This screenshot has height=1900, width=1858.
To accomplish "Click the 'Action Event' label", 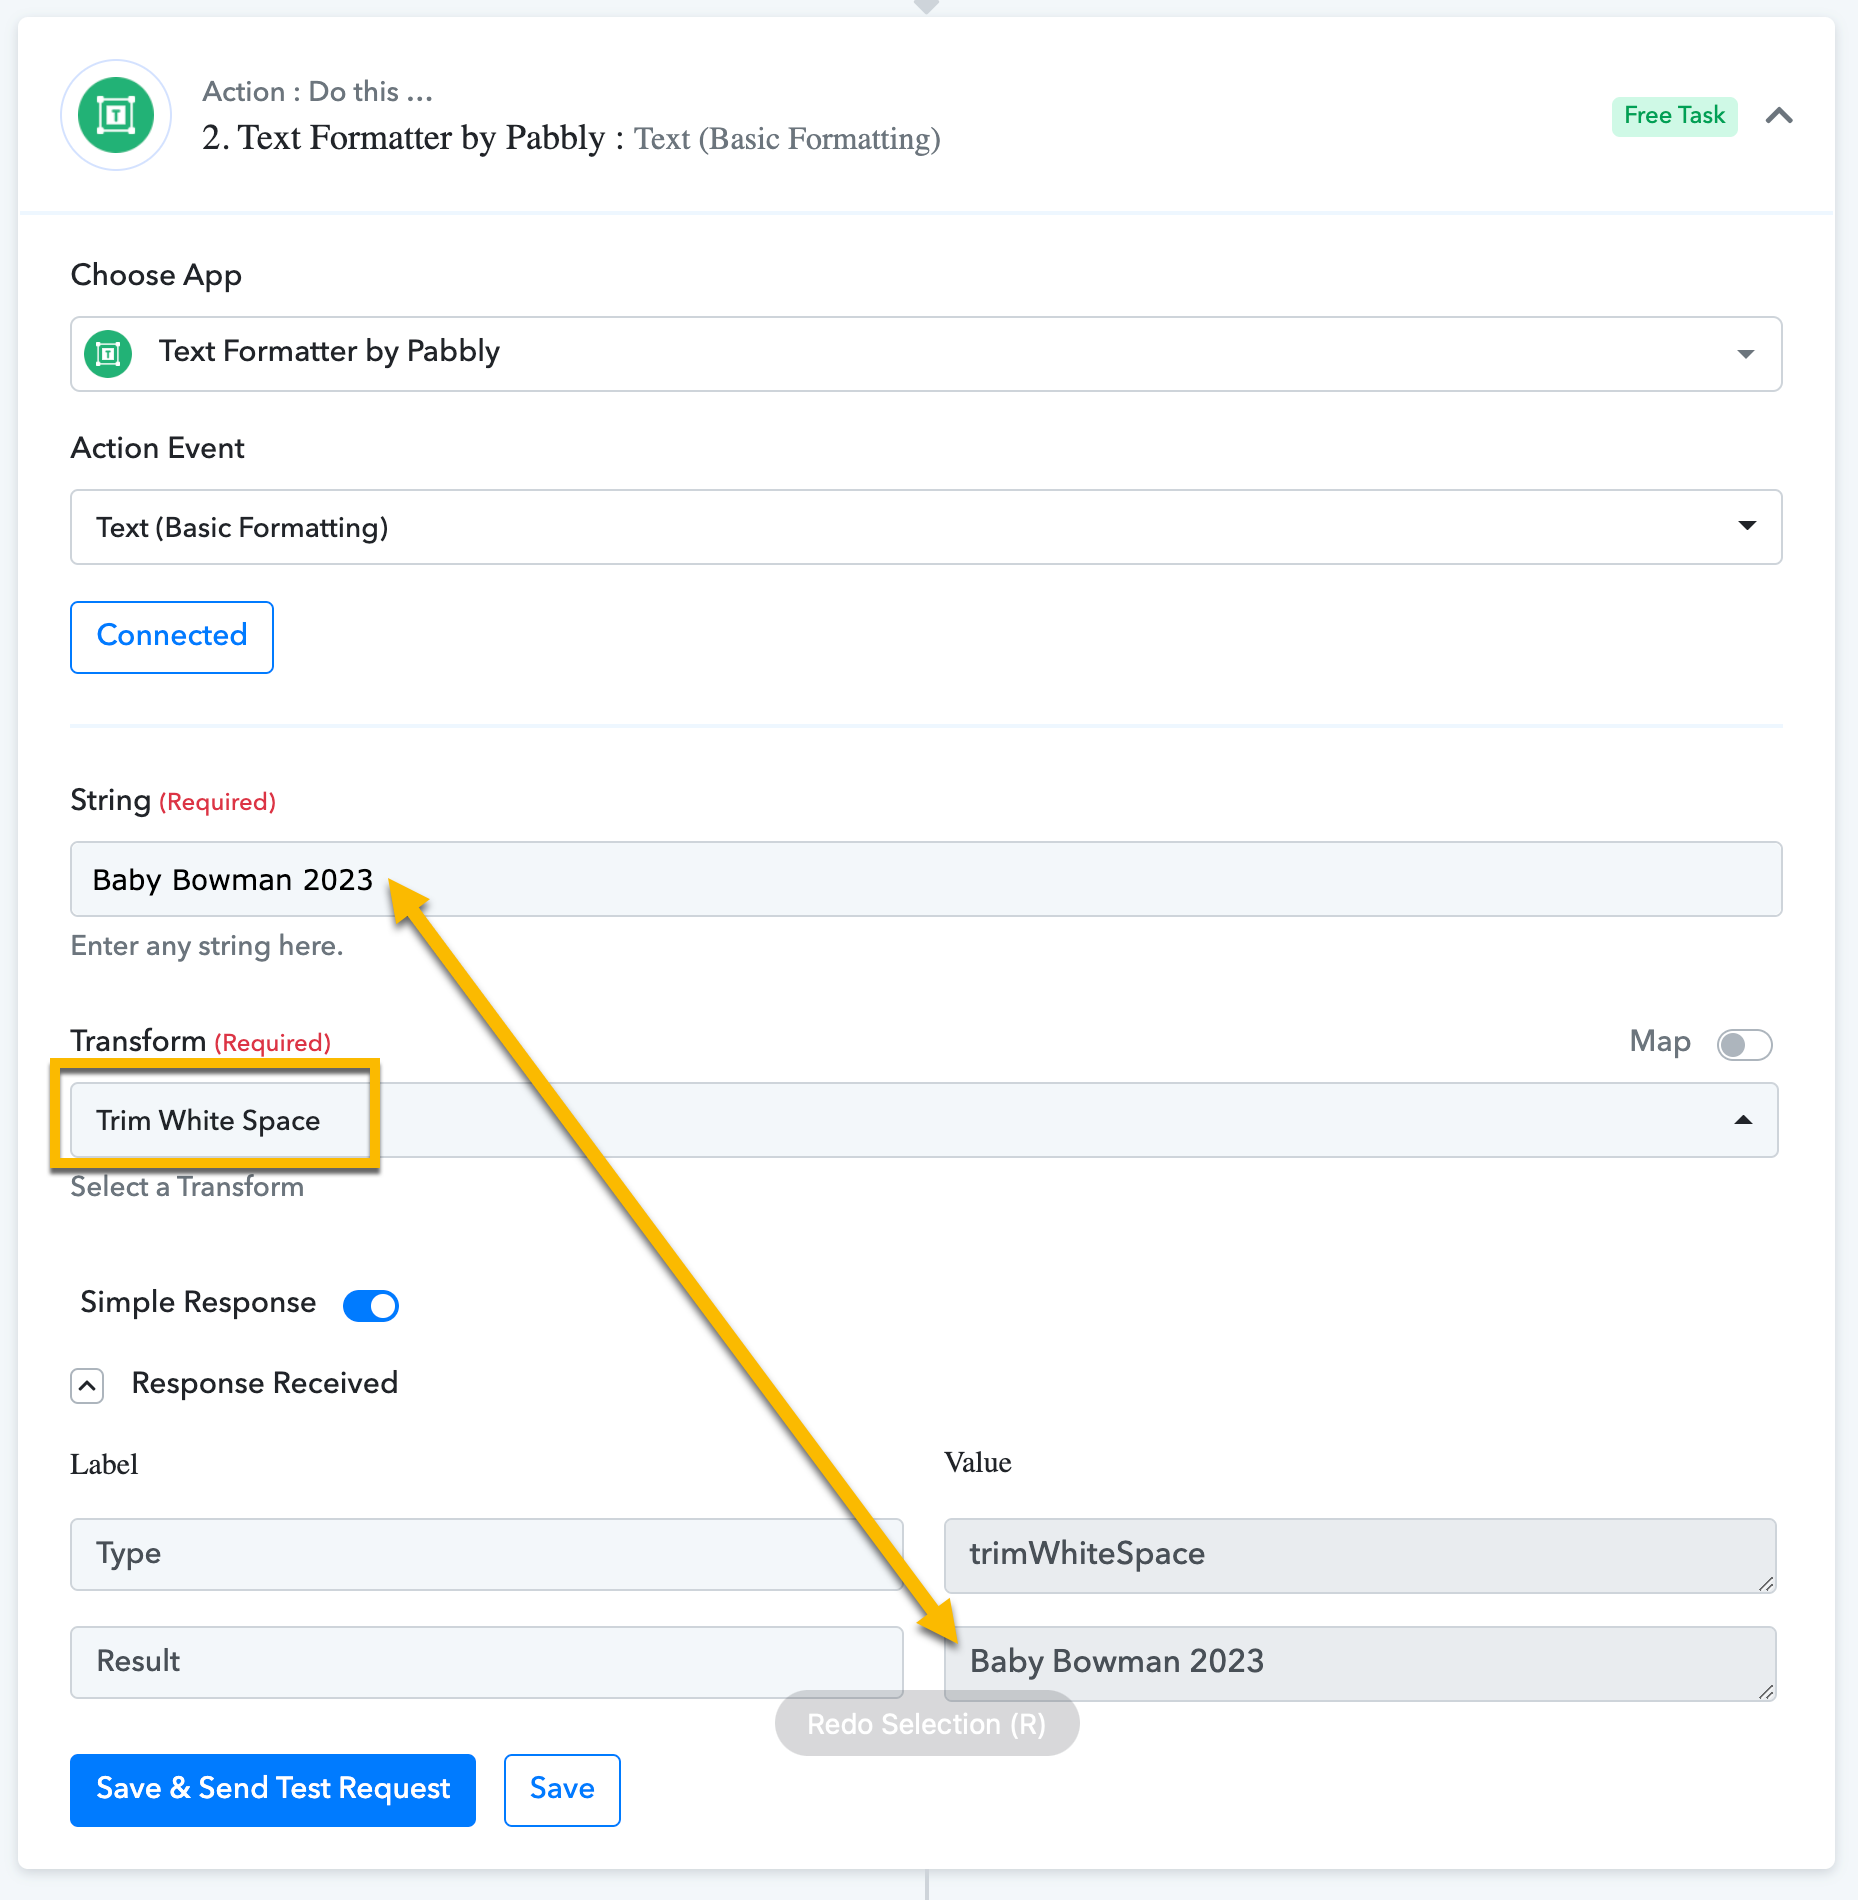I will 158,448.
